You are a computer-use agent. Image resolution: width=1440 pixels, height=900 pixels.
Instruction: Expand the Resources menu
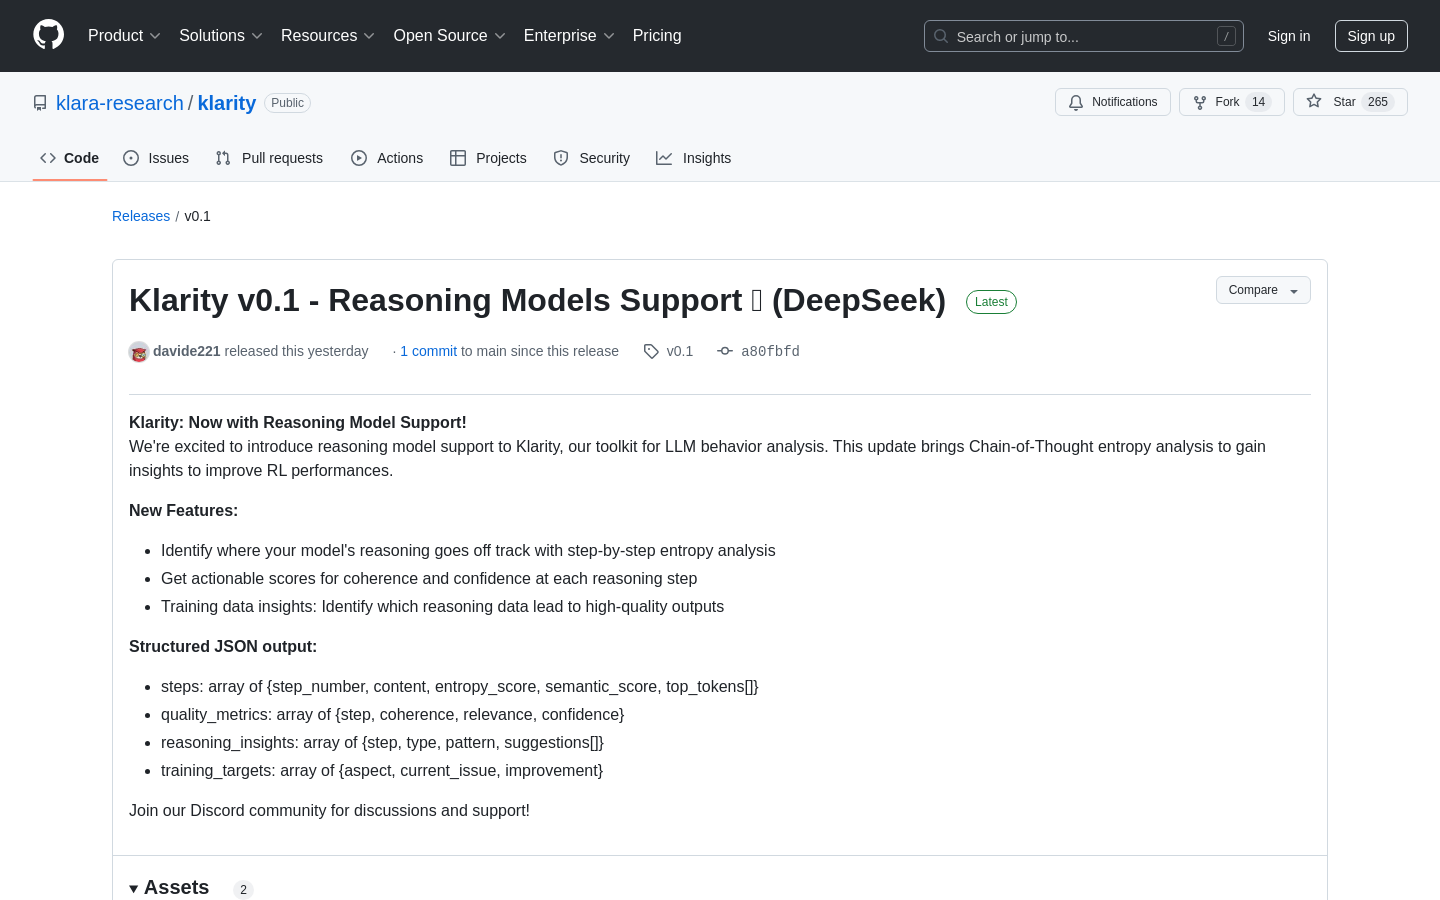(328, 36)
